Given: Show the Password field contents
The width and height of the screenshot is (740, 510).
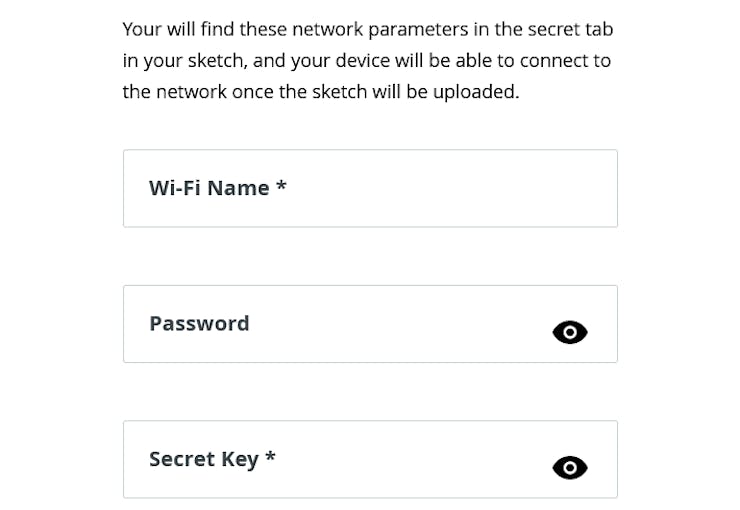Looking at the screenshot, I should click(570, 333).
